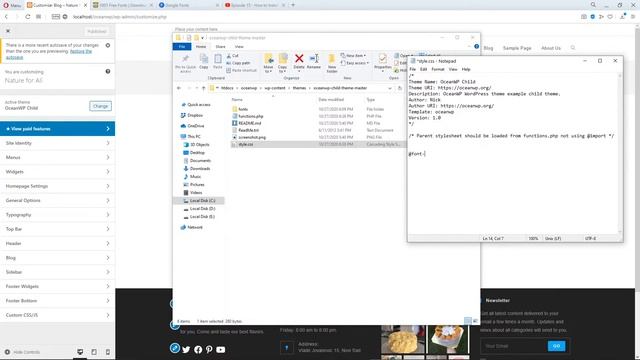Viewport: 640px width, 360px height.
Task: Click Hide Controls in customizer footer
Action: tap(22, 352)
